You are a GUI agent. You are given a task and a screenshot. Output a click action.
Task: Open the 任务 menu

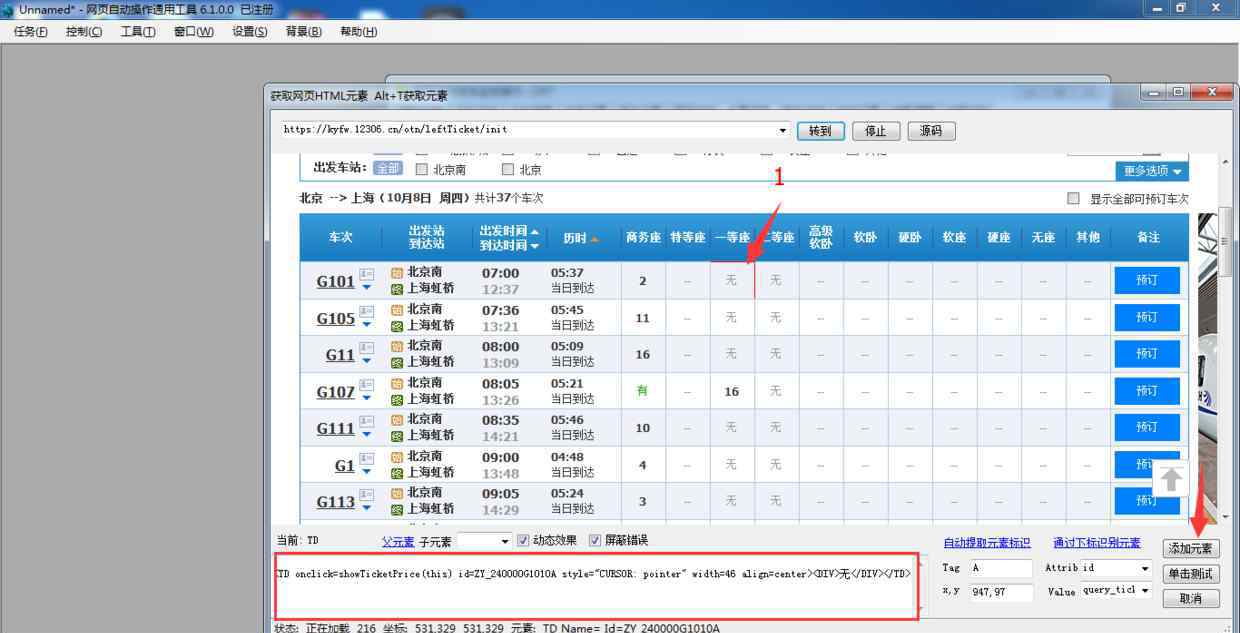click(30, 31)
